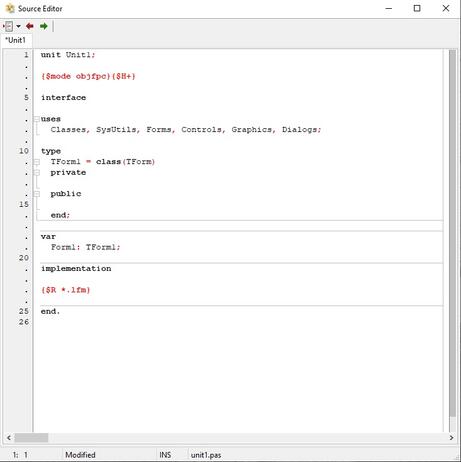461x462 pixels.
Task: Click the green Jump Forward arrow icon
Action: [x=44, y=26]
